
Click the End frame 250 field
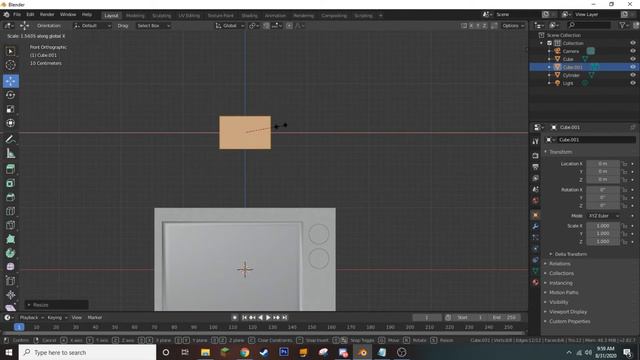click(504, 317)
